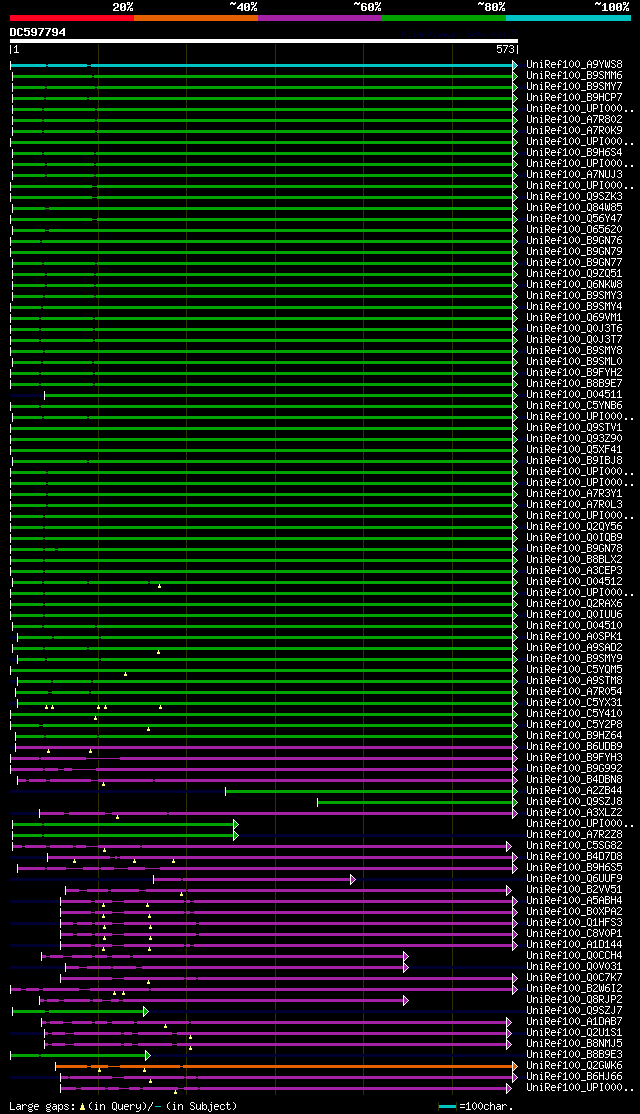
Task: Select the UniRef100_Q5XF41 label
Action: (574, 450)
